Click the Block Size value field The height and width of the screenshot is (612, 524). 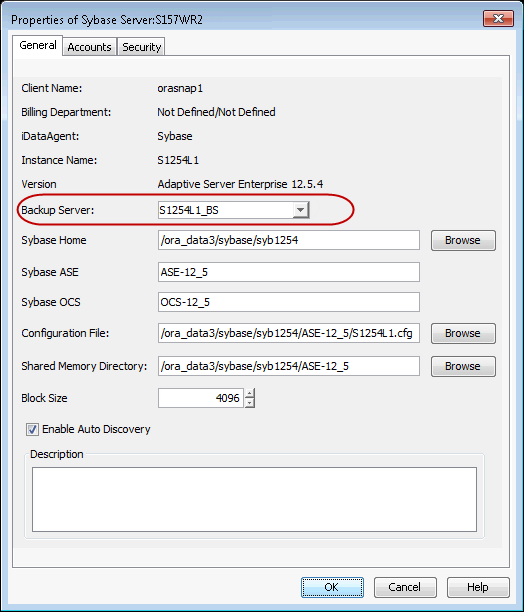[201, 398]
